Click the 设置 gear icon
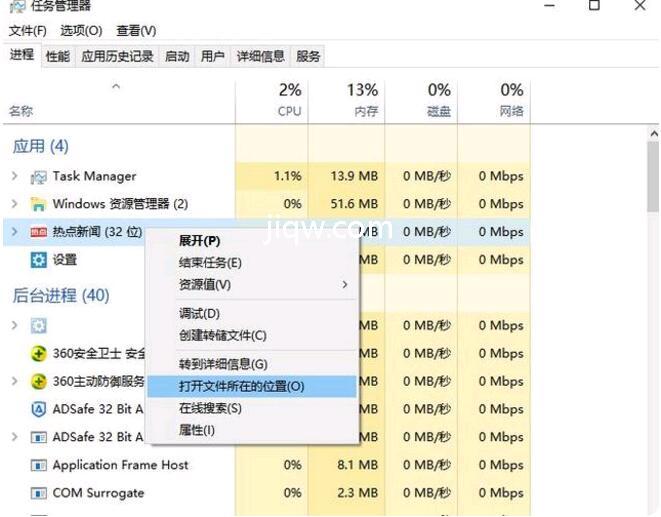The image size is (661, 517). (x=39, y=260)
